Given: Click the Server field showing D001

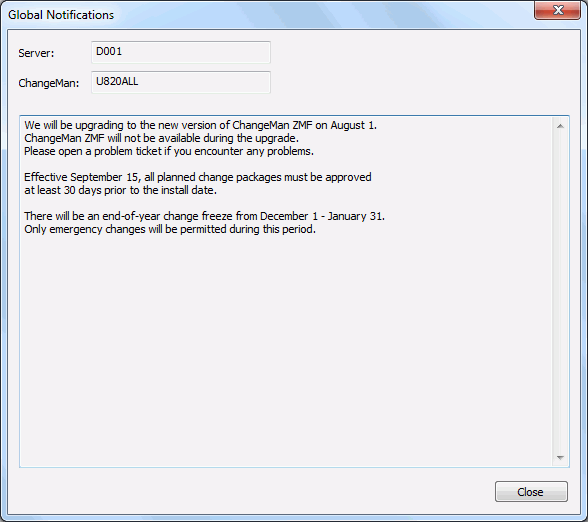Looking at the screenshot, I should click(181, 52).
